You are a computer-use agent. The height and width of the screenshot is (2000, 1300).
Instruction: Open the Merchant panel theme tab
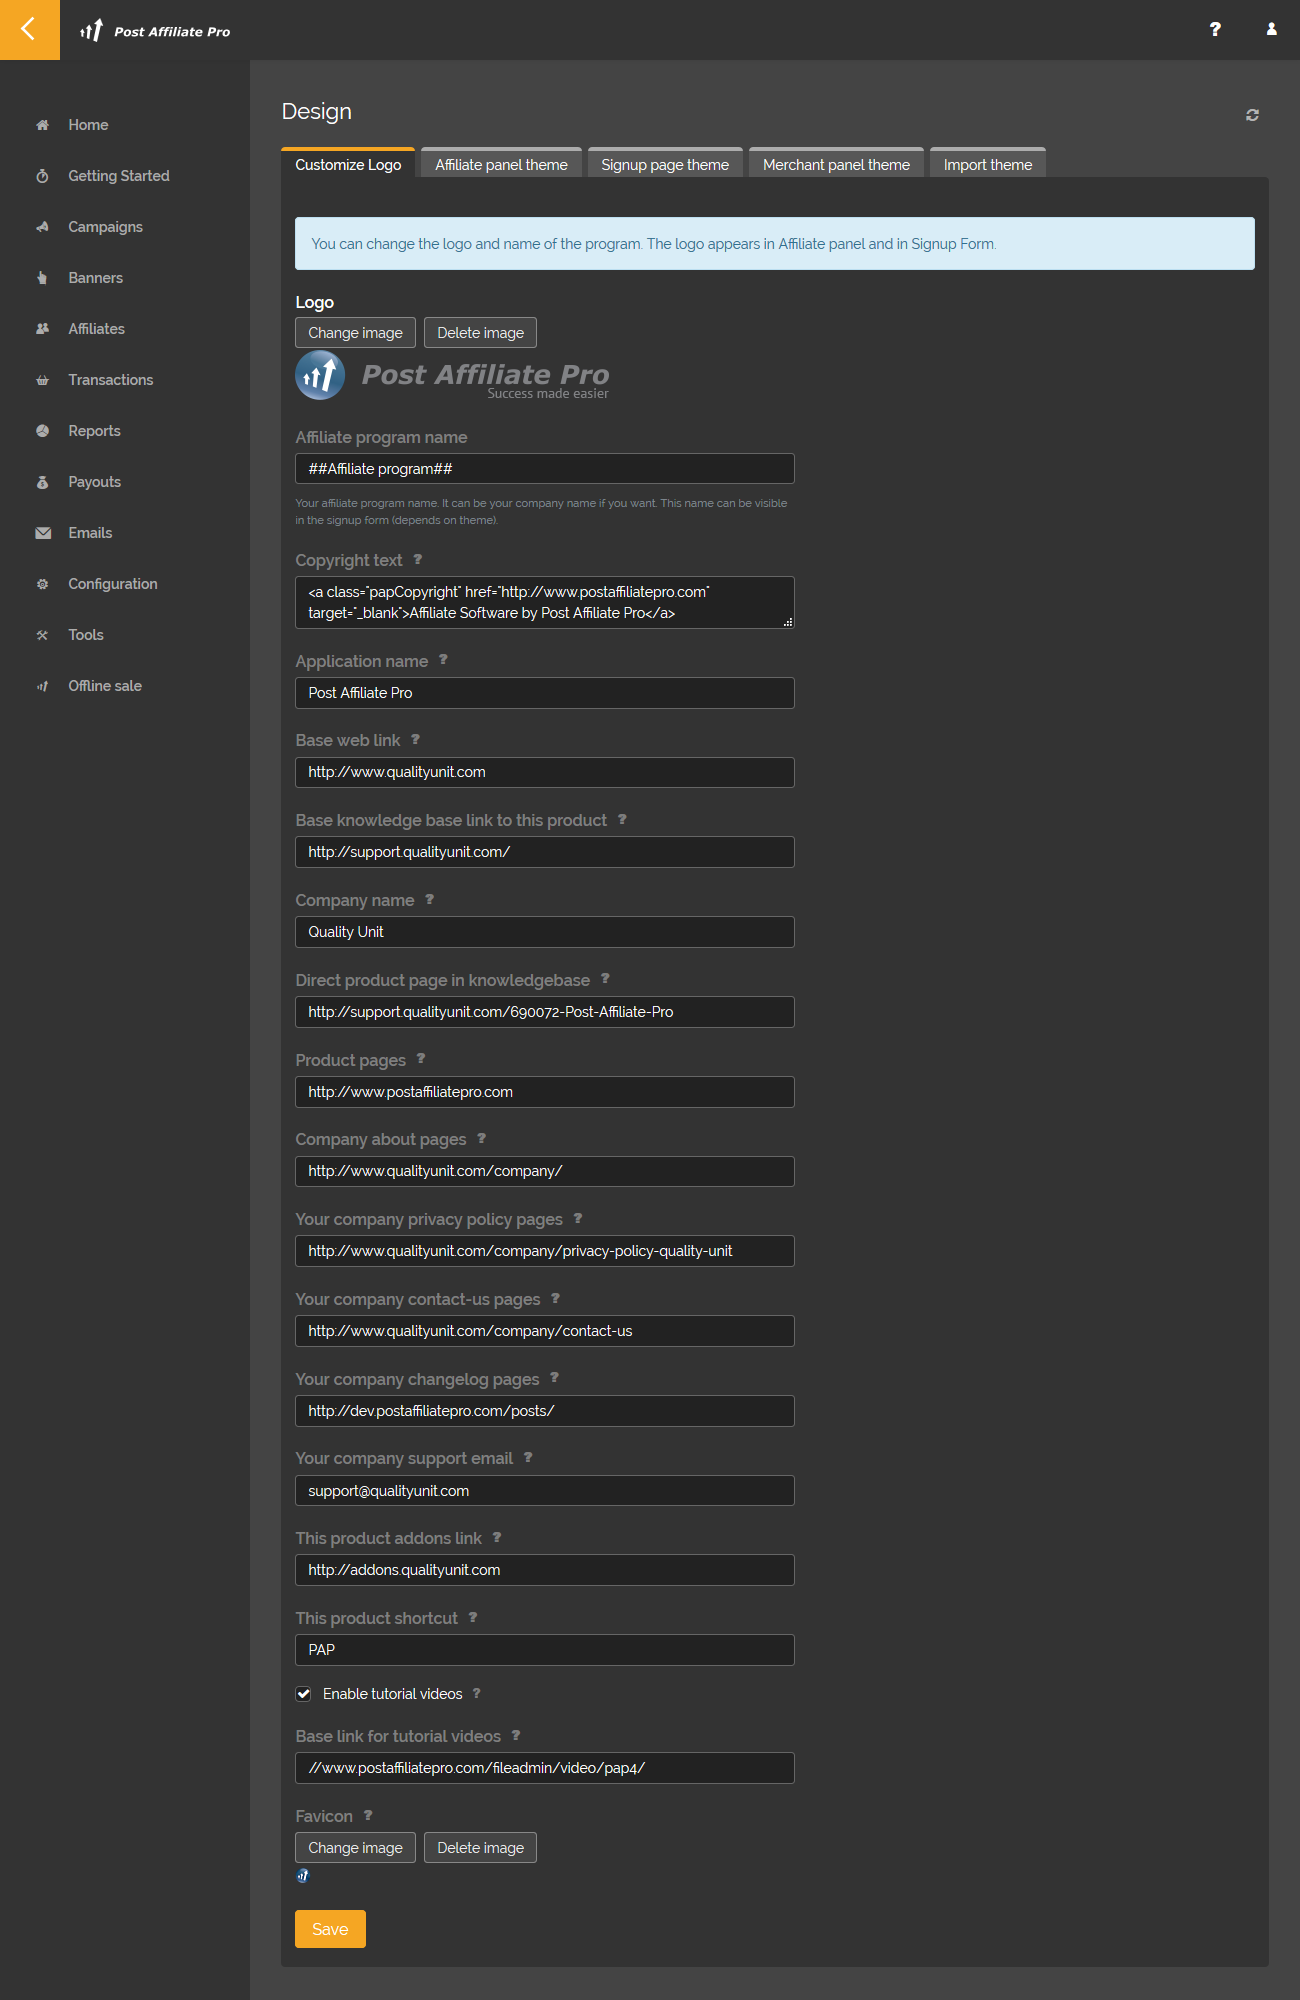tap(836, 164)
